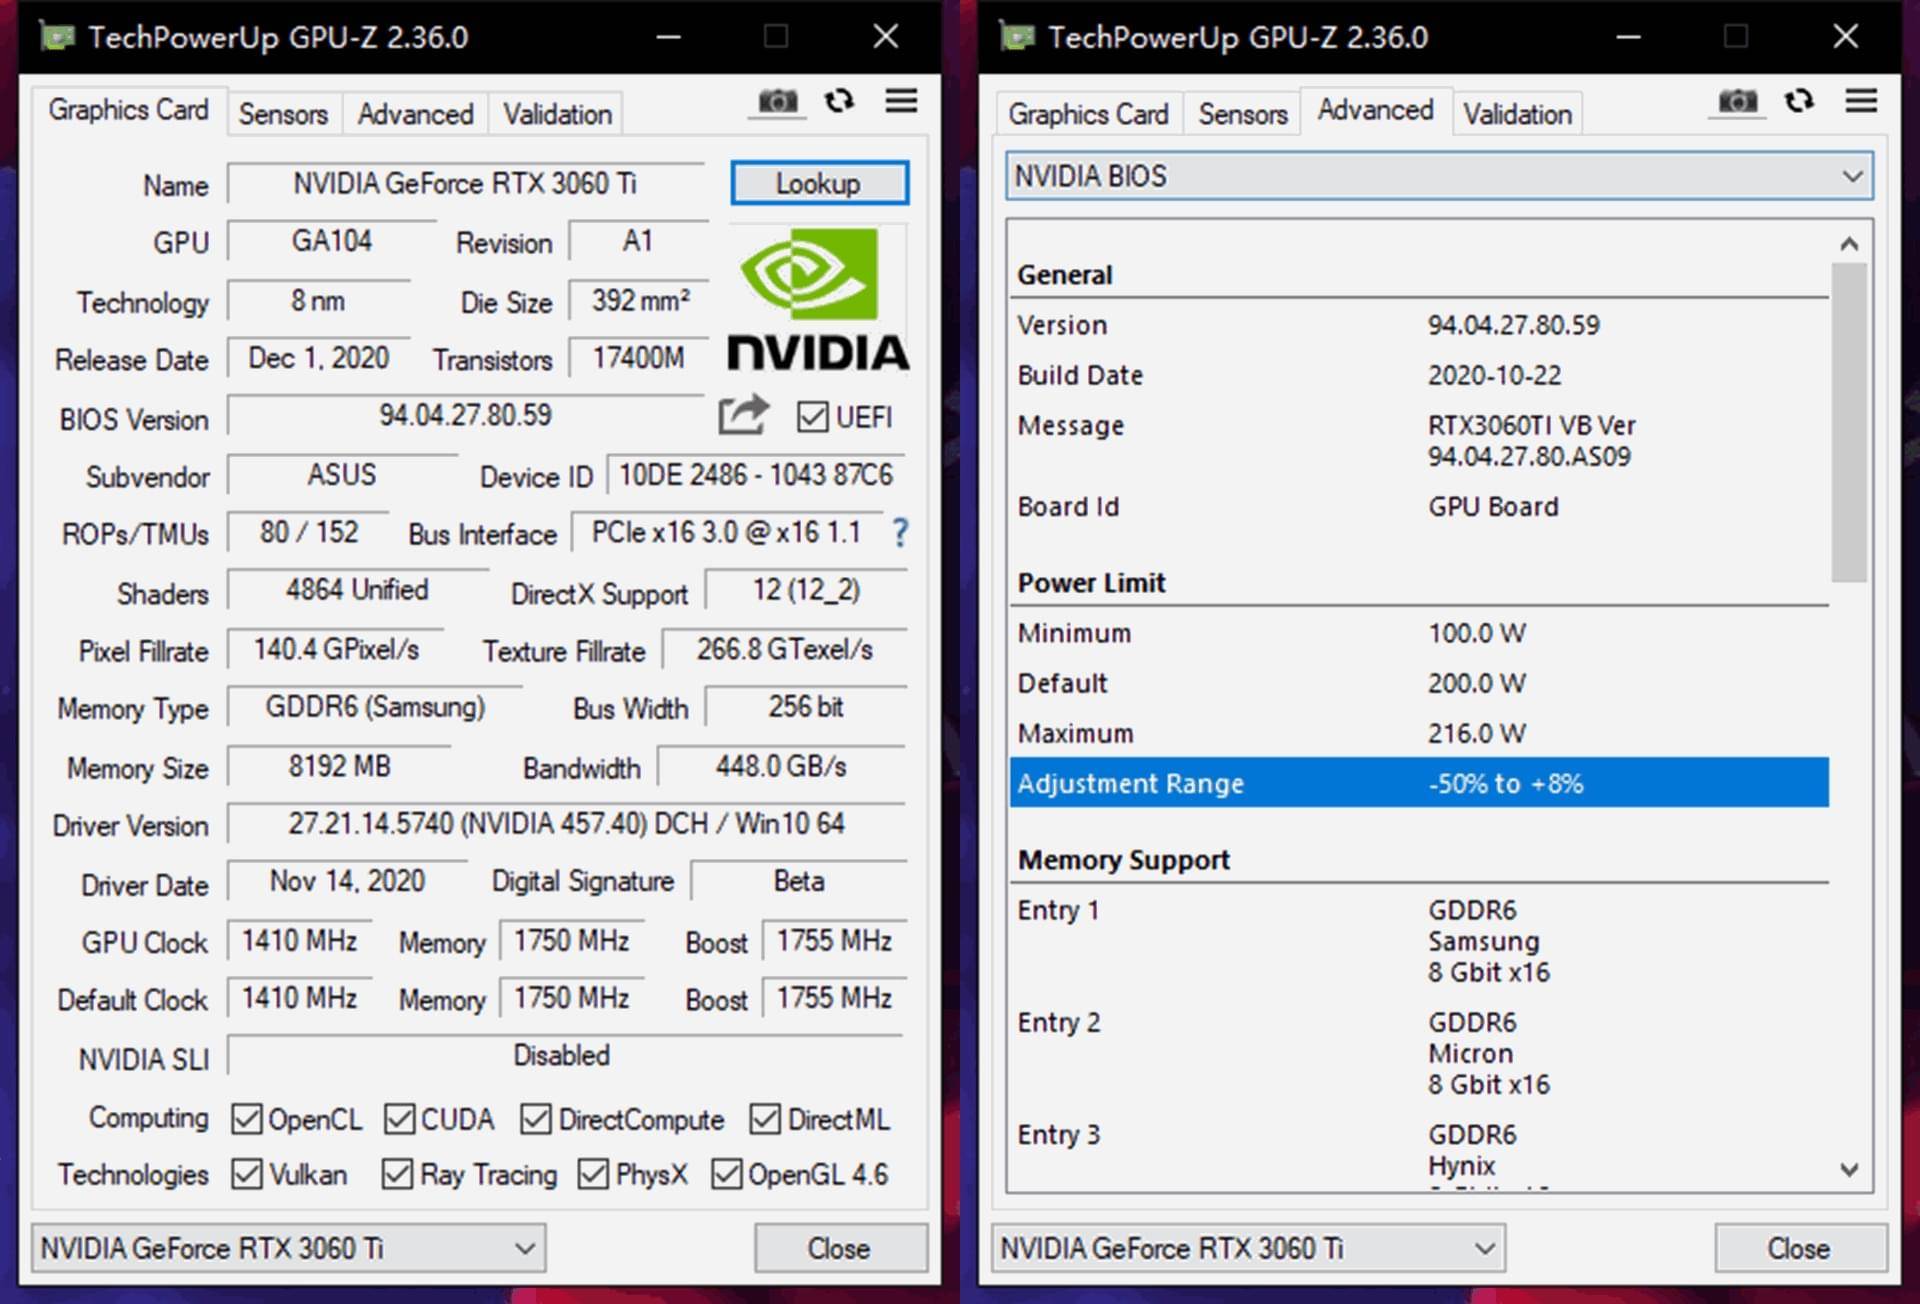Toggle the OpenCL checkbox
This screenshot has height=1304, width=1920.
coord(246,1119)
